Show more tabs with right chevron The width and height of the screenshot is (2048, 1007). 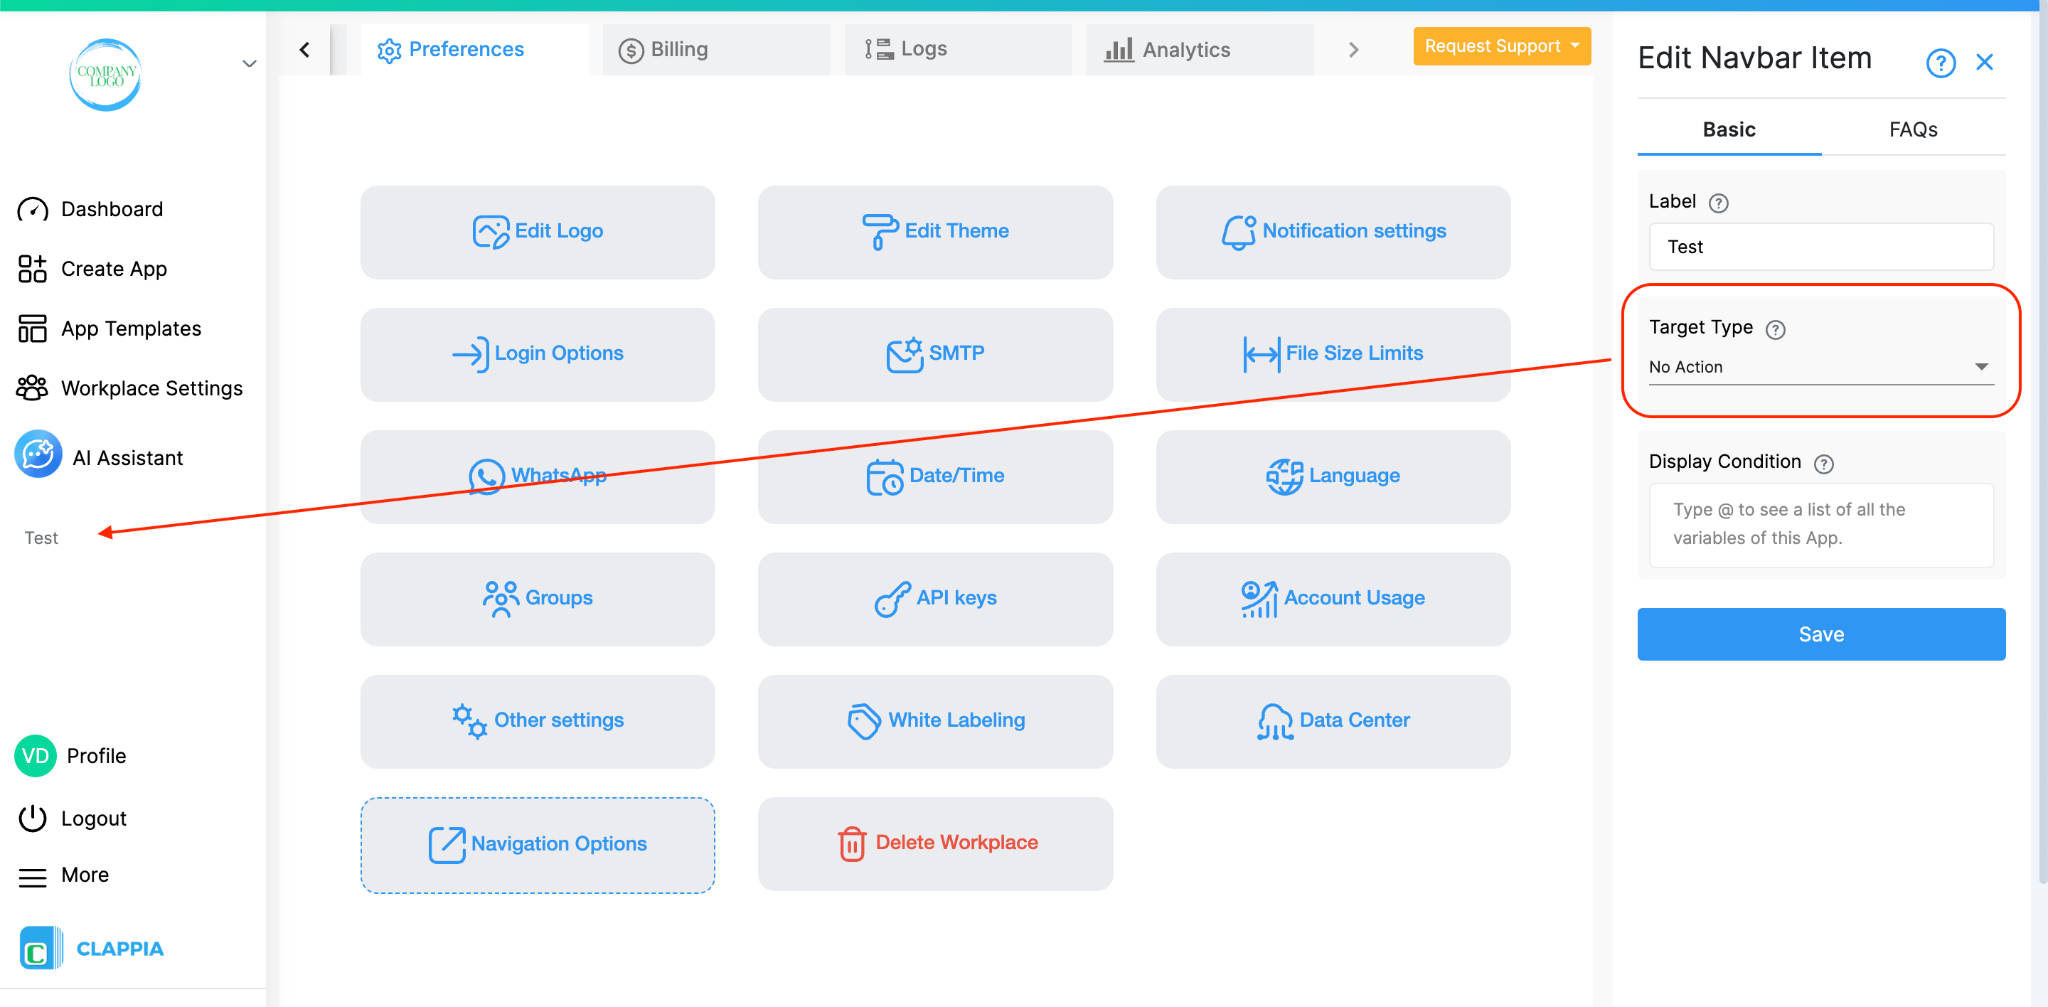point(1353,49)
